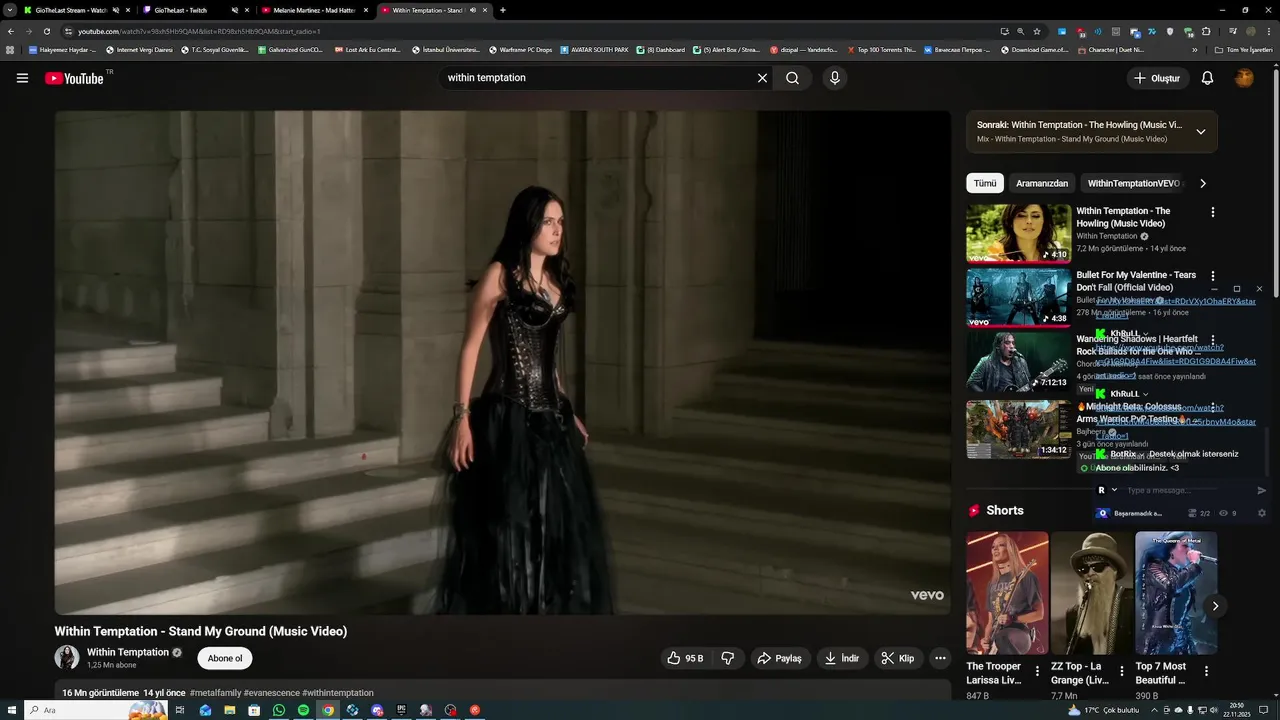The width and height of the screenshot is (1280, 720).
Task: Create a clip with Klip button
Action: tap(898, 658)
